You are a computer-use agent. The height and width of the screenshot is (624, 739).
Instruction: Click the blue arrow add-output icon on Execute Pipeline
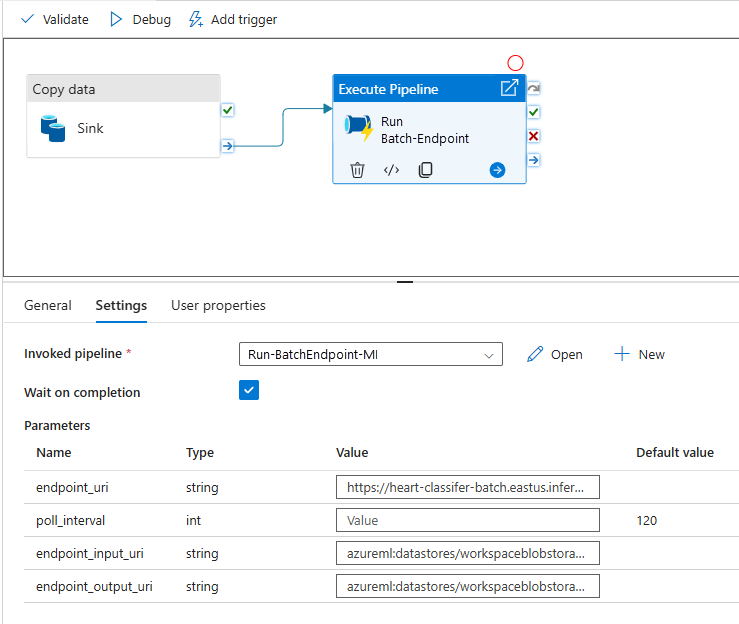click(x=497, y=170)
